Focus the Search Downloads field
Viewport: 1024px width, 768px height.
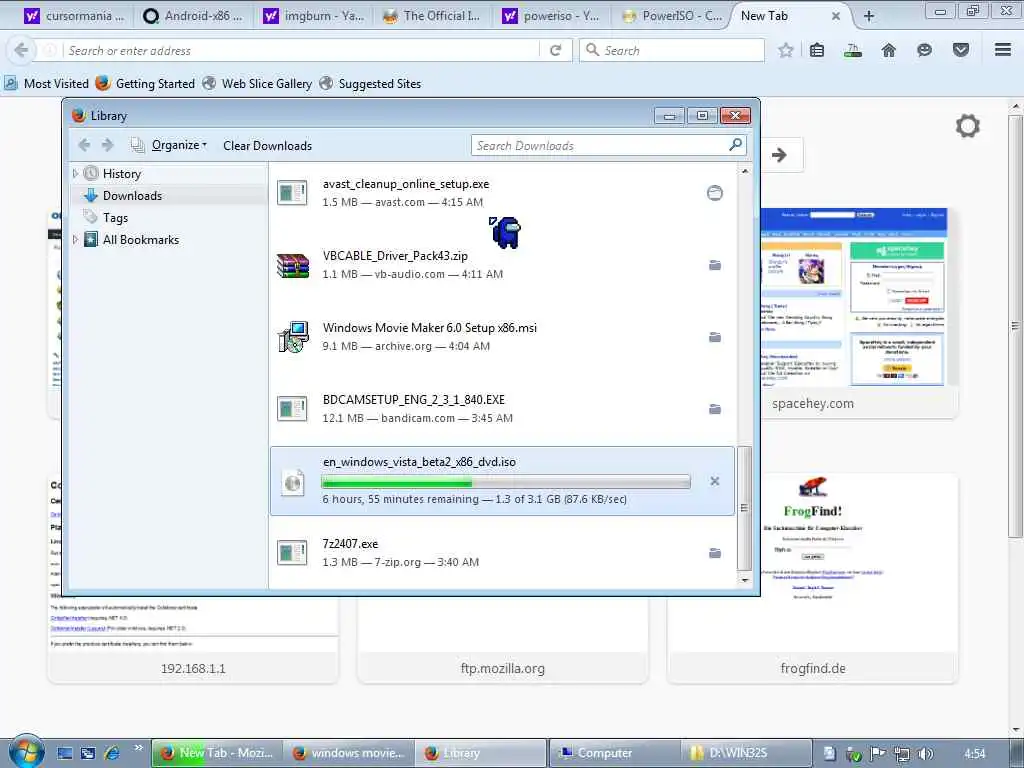coord(608,146)
